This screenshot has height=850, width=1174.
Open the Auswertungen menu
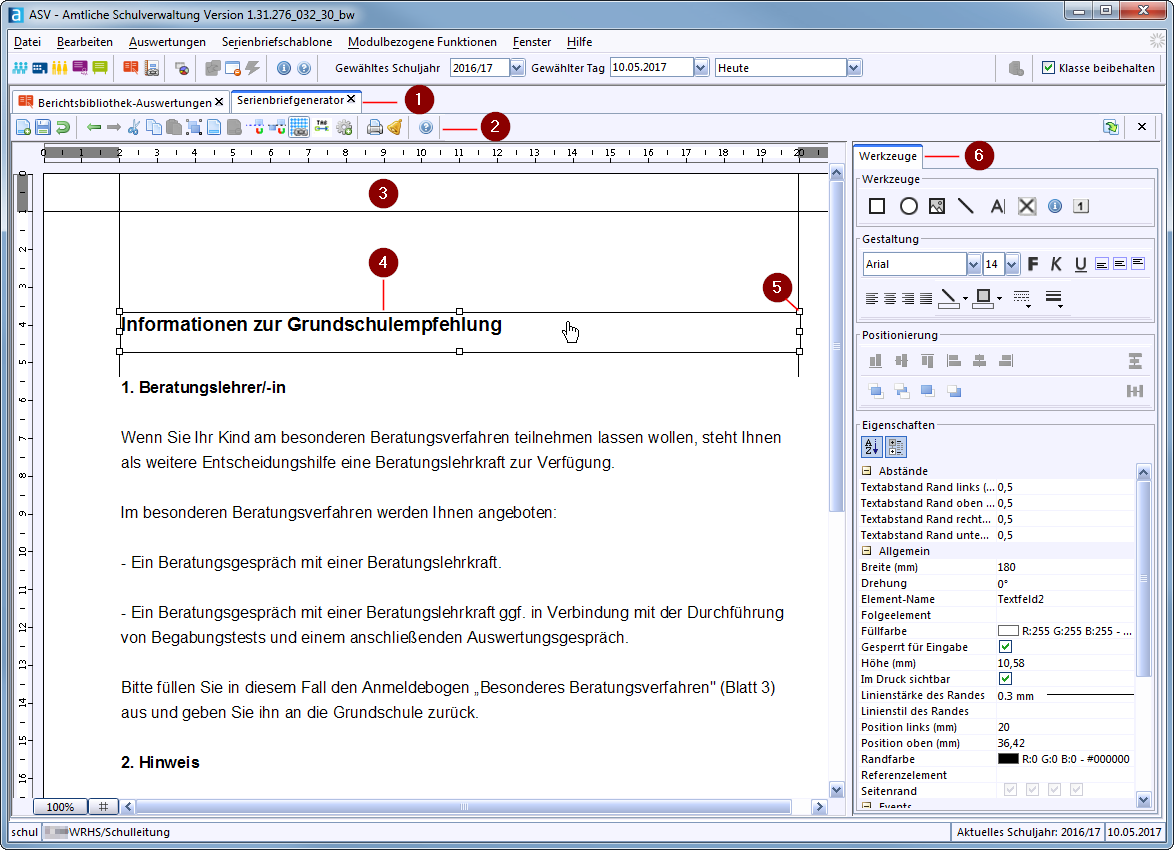pos(167,42)
